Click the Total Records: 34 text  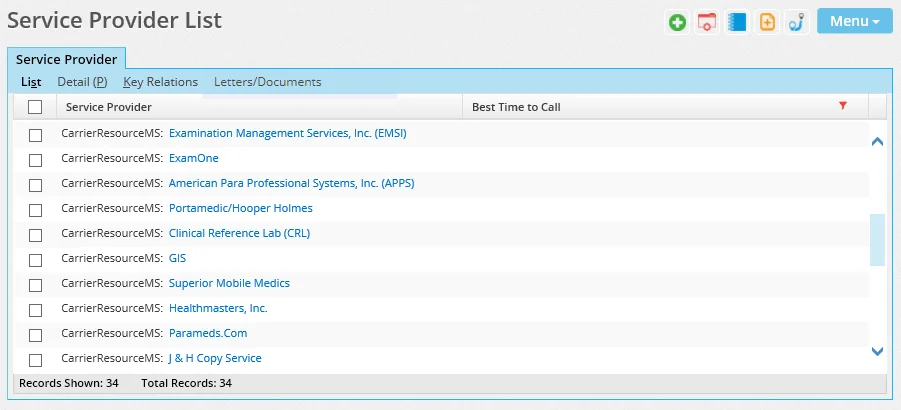point(187,383)
